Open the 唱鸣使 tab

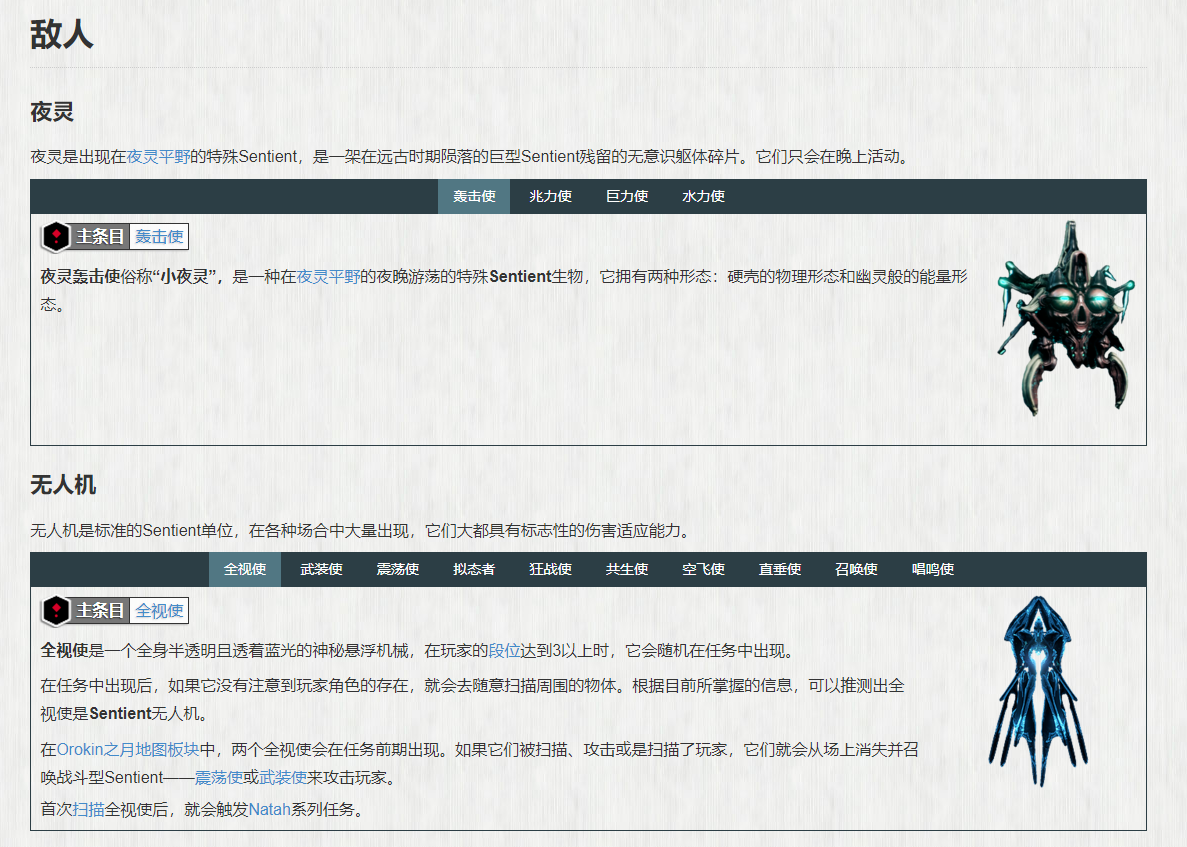coord(933,569)
